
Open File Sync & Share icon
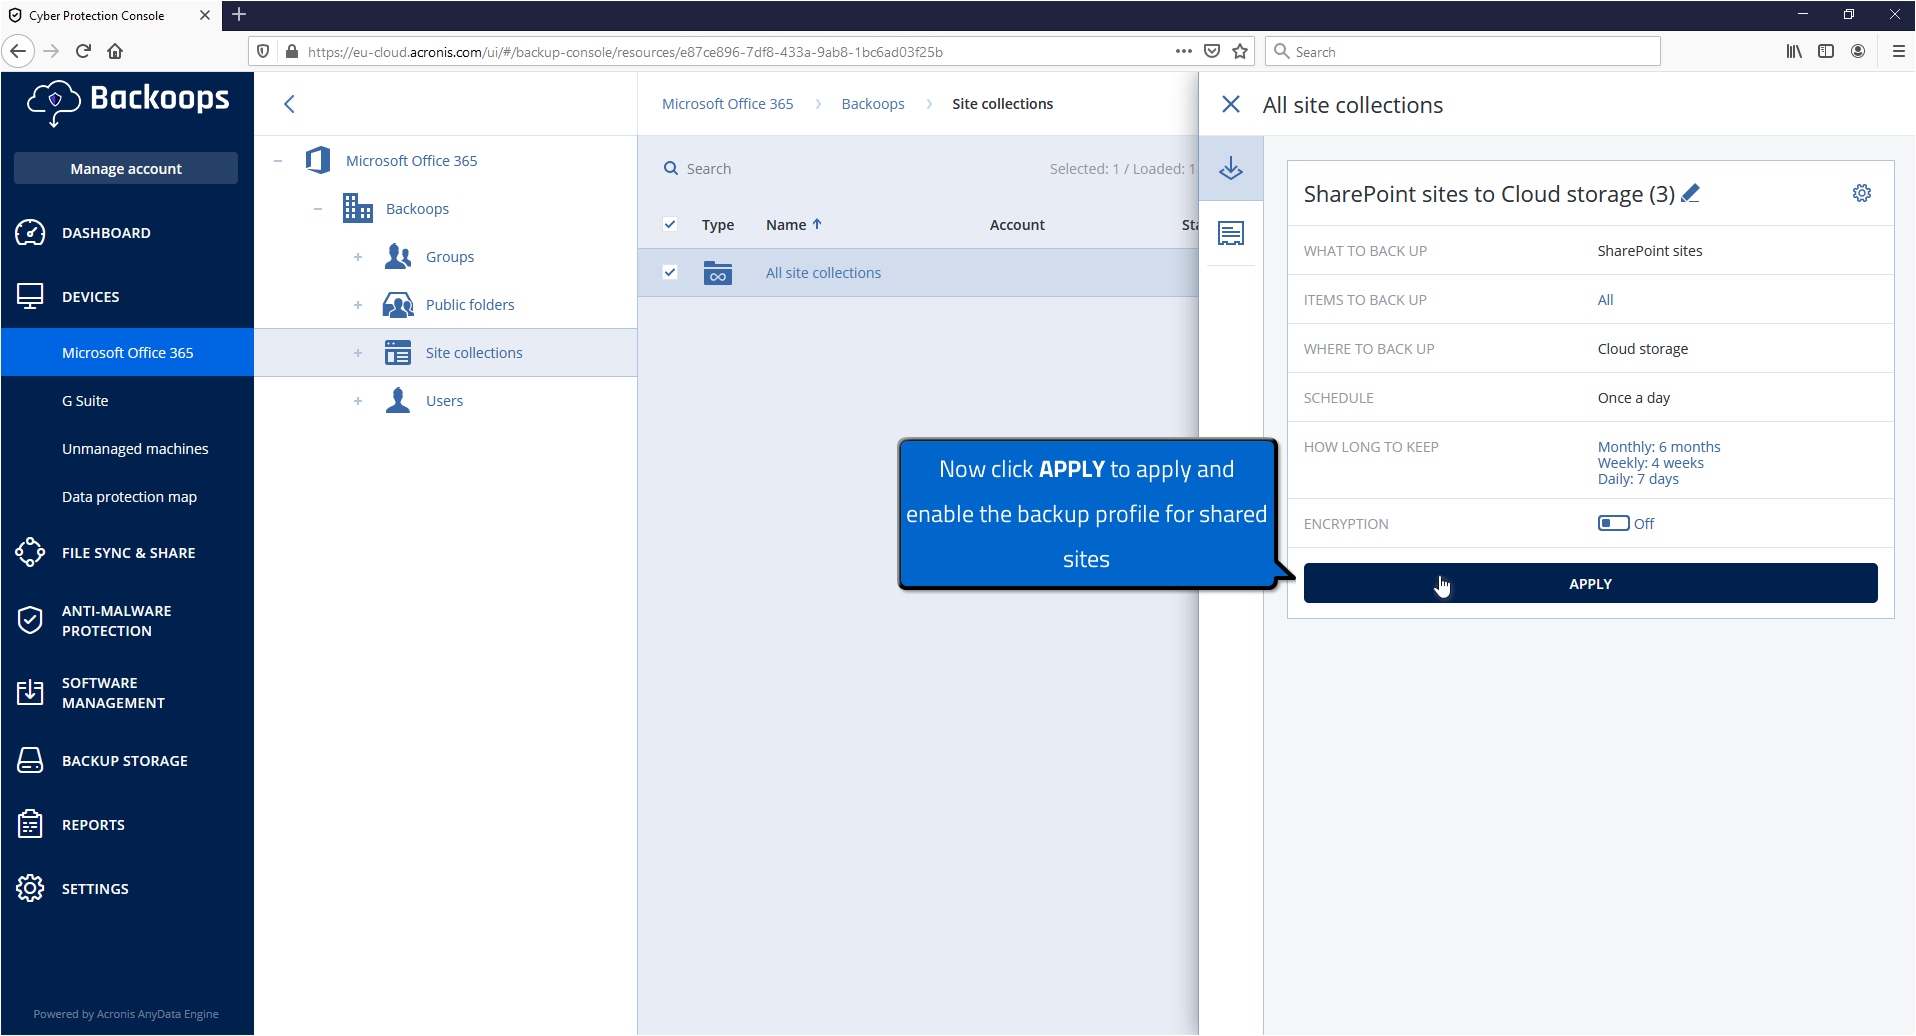click(30, 552)
